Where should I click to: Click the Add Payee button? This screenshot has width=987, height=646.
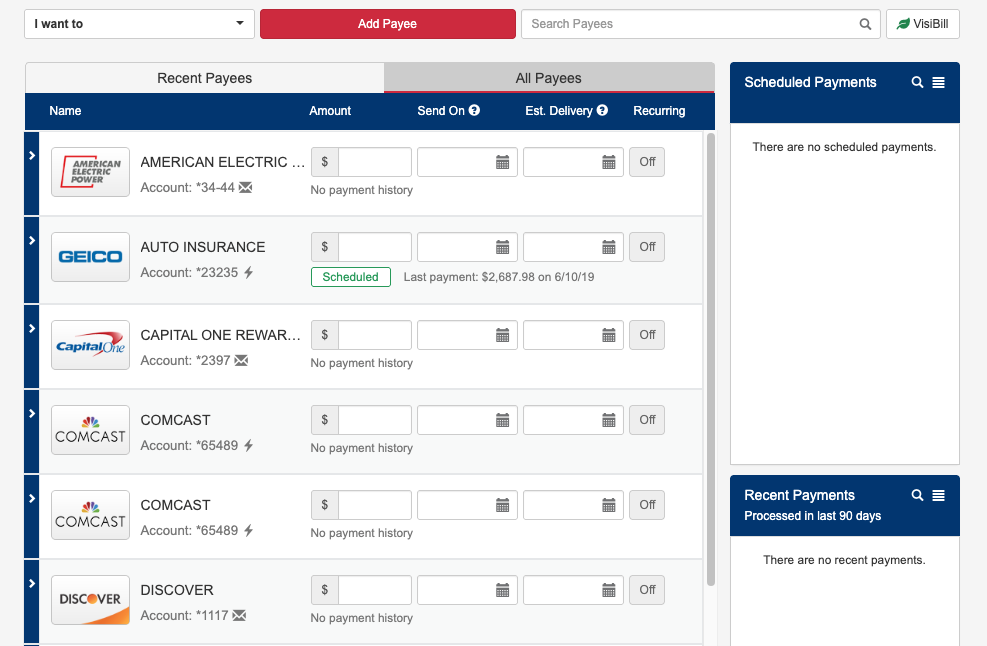point(387,23)
